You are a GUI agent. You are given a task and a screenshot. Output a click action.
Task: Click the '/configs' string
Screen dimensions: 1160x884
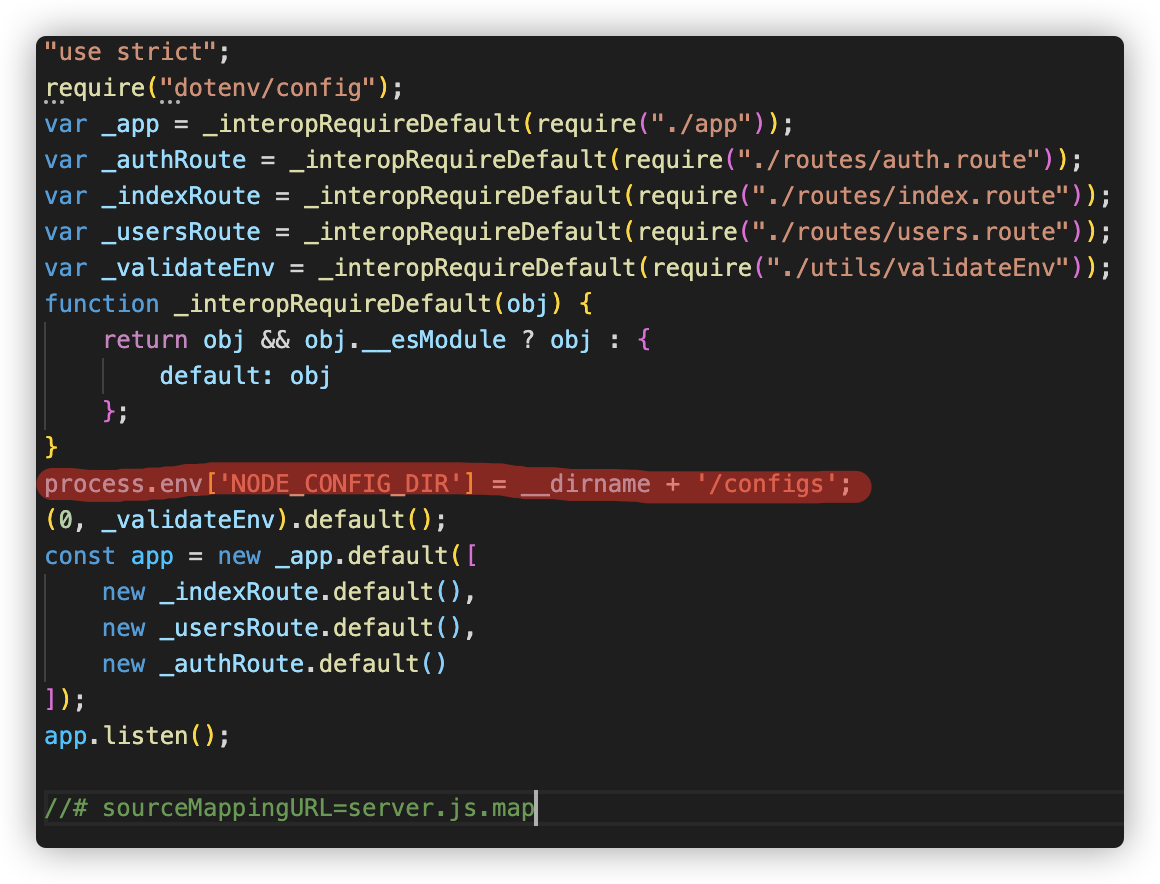[766, 485]
